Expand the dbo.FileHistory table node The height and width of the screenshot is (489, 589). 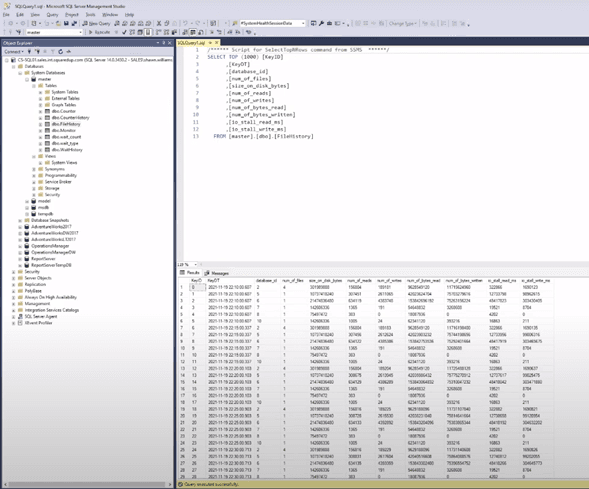[x=41, y=124]
